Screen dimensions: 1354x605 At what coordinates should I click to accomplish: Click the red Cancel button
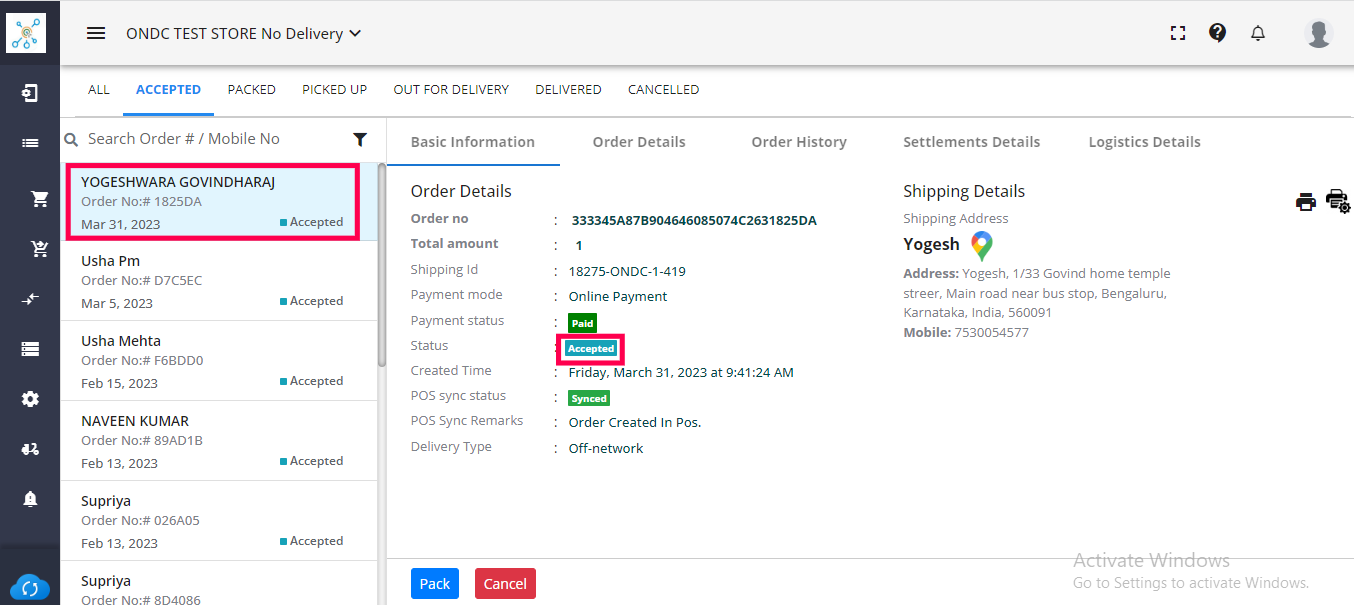(505, 584)
